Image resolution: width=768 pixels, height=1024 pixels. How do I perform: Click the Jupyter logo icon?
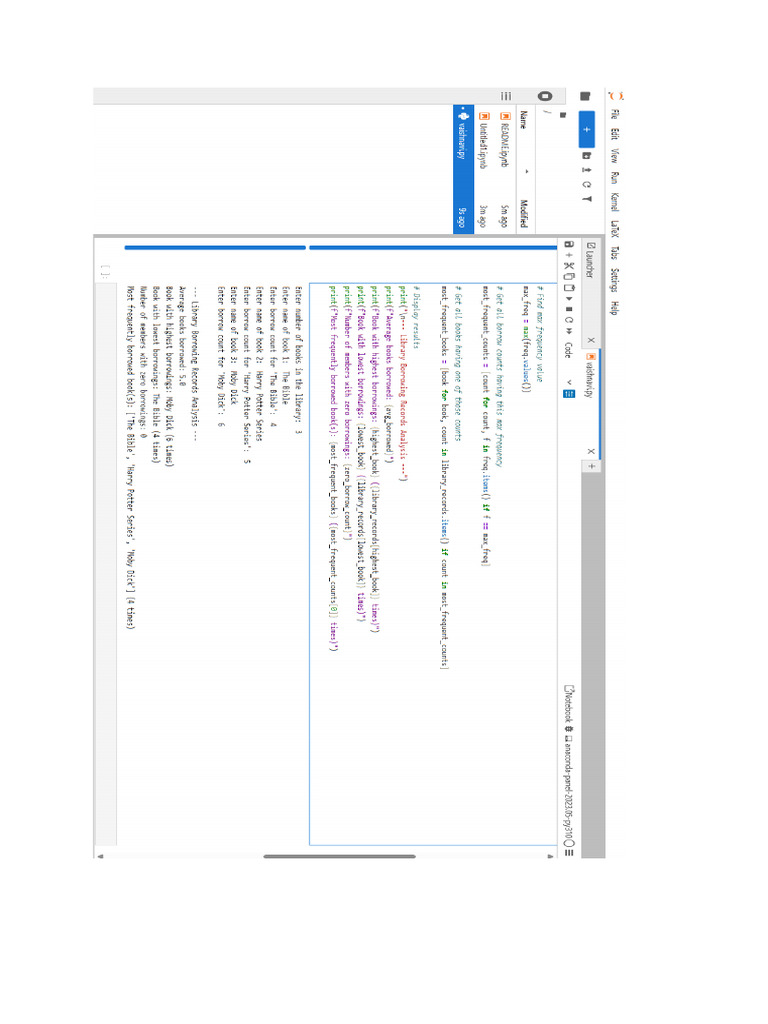tap(615, 96)
